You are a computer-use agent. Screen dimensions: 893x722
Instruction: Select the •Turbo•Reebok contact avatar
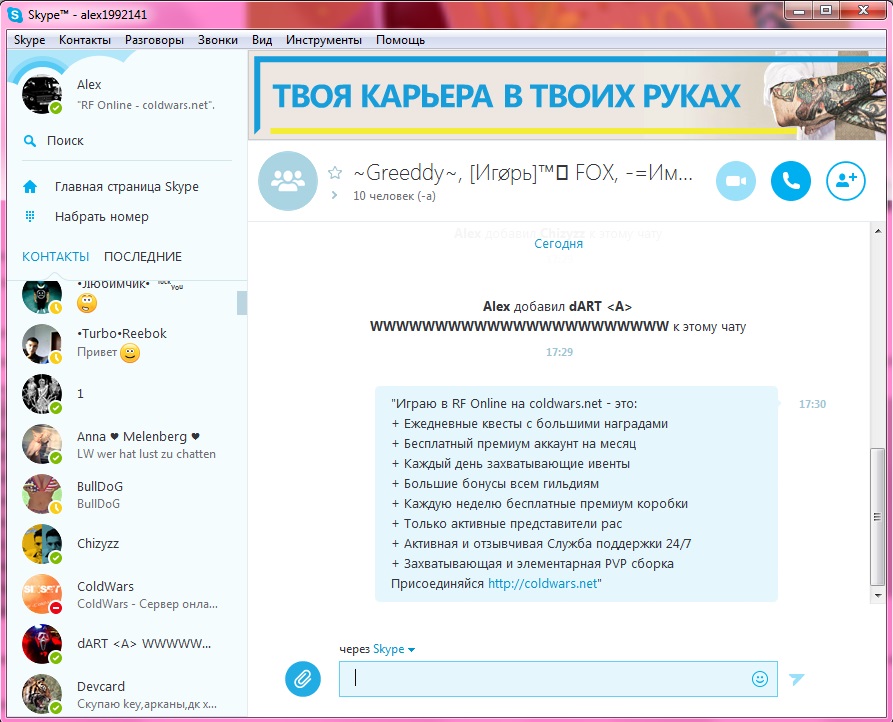pos(42,344)
